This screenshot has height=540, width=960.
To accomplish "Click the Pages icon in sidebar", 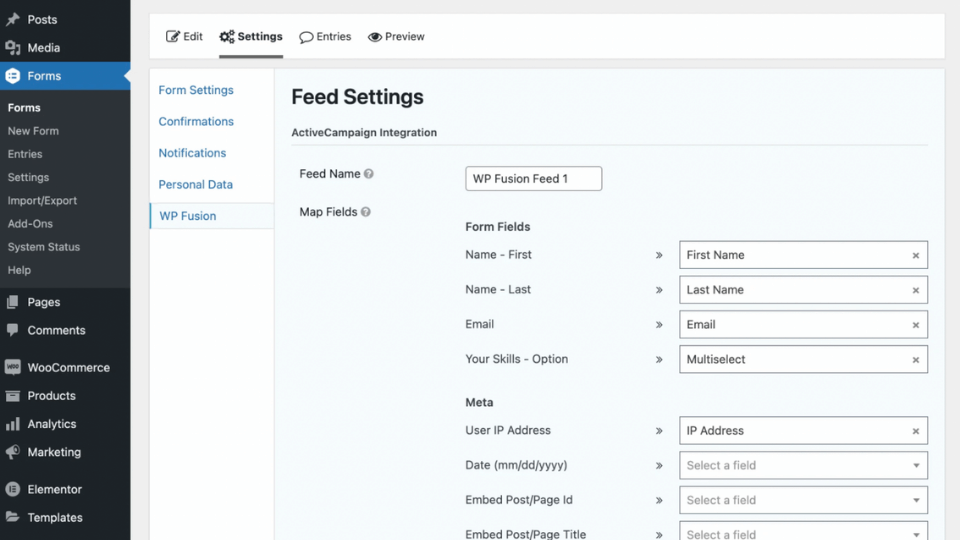I will pyautogui.click(x=12, y=302).
